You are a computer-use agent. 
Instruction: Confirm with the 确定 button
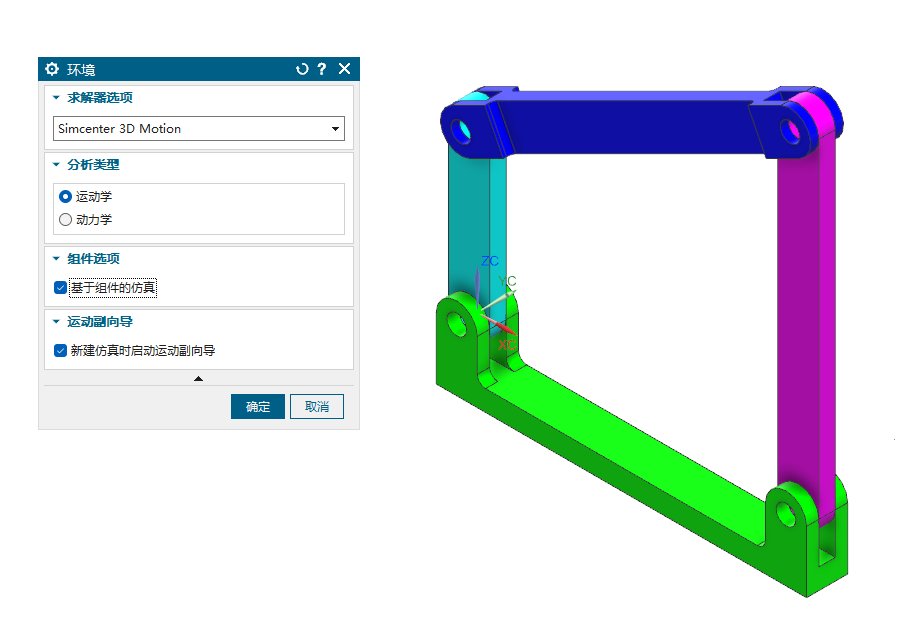point(258,407)
